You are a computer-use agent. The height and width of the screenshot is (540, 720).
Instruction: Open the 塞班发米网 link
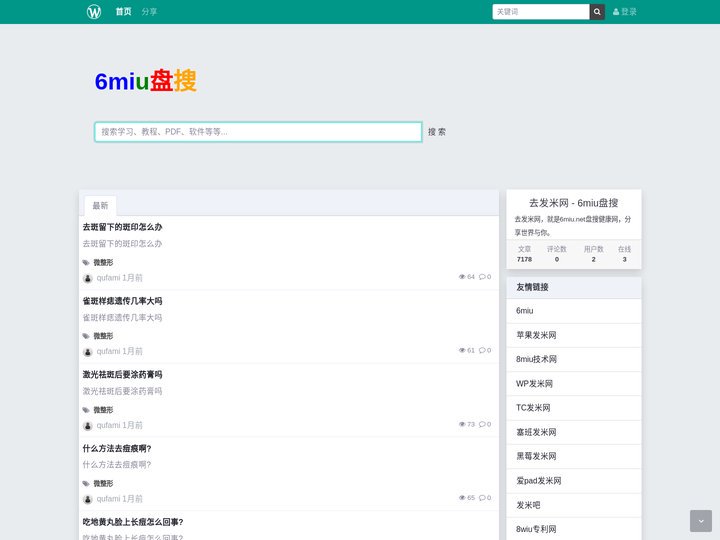click(x=574, y=432)
